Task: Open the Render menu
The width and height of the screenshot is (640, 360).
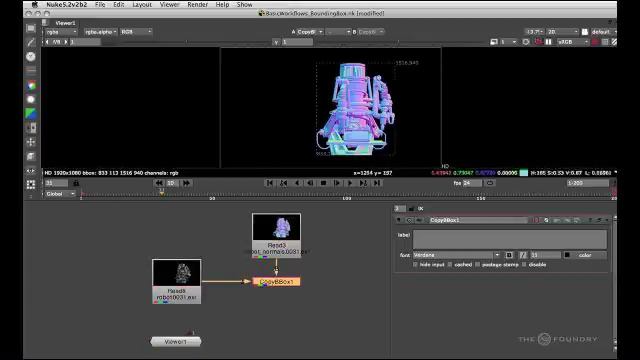Action: [198, 4]
